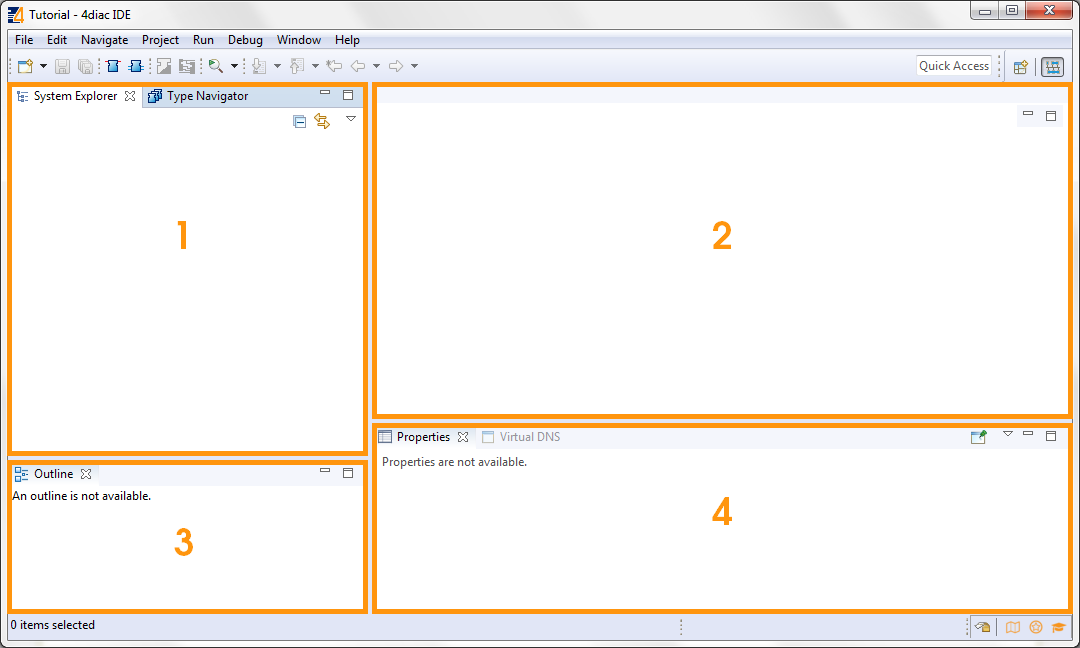Click the Open Perspective icon

click(1021, 67)
